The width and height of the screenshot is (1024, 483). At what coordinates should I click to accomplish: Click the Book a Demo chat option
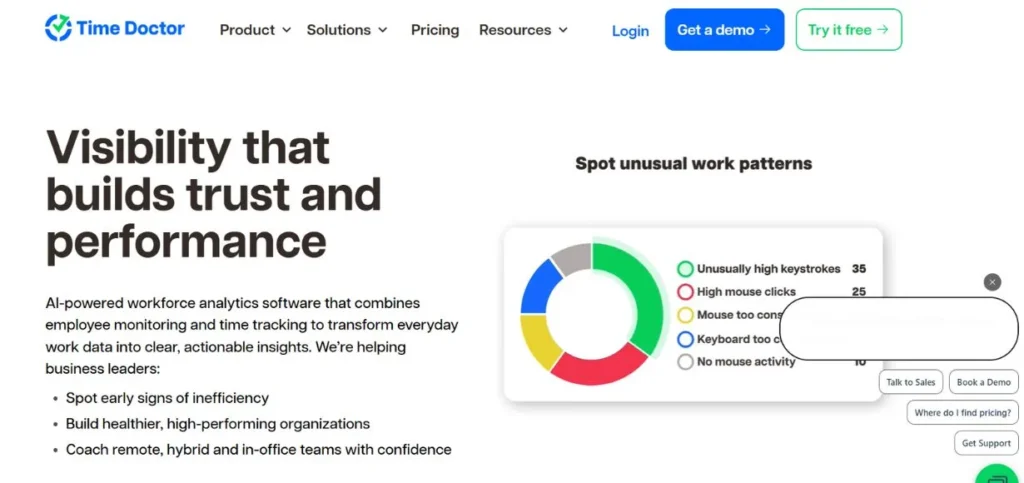tap(984, 382)
